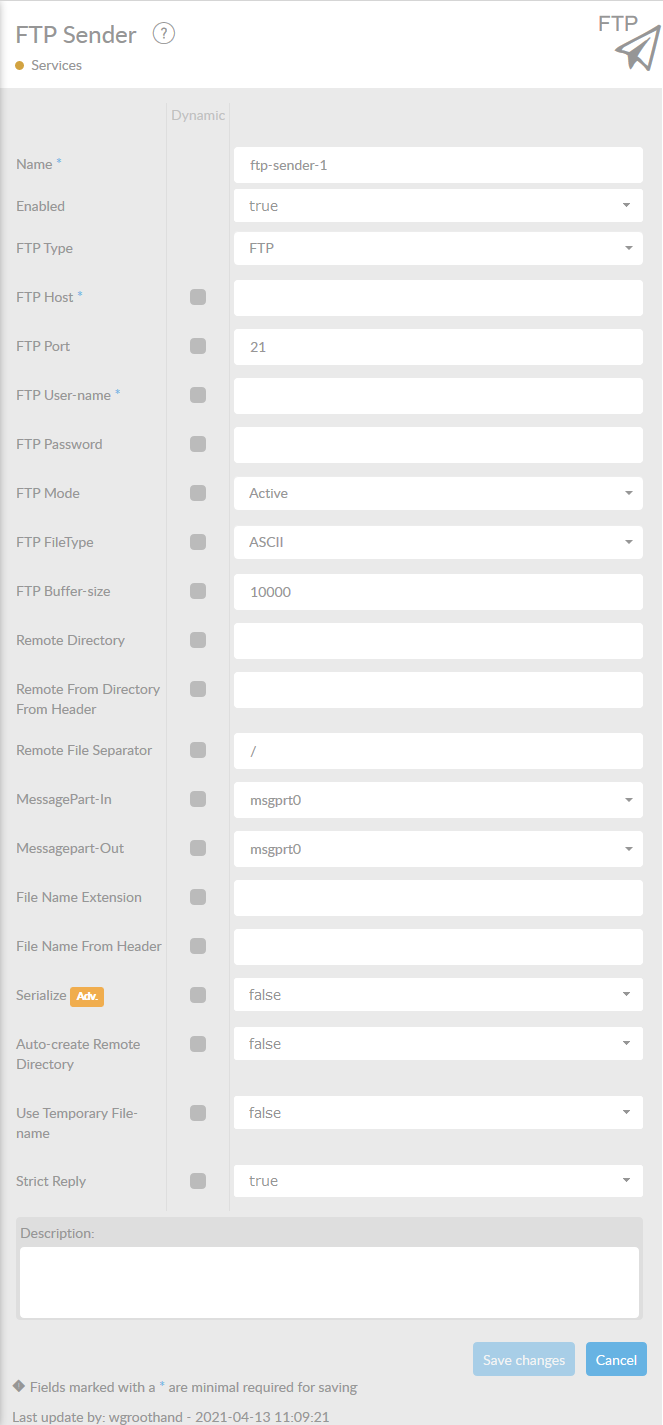This screenshot has height=1425, width=663.
Task: Click the Adv. badge next to Serialize
Action: (x=87, y=996)
